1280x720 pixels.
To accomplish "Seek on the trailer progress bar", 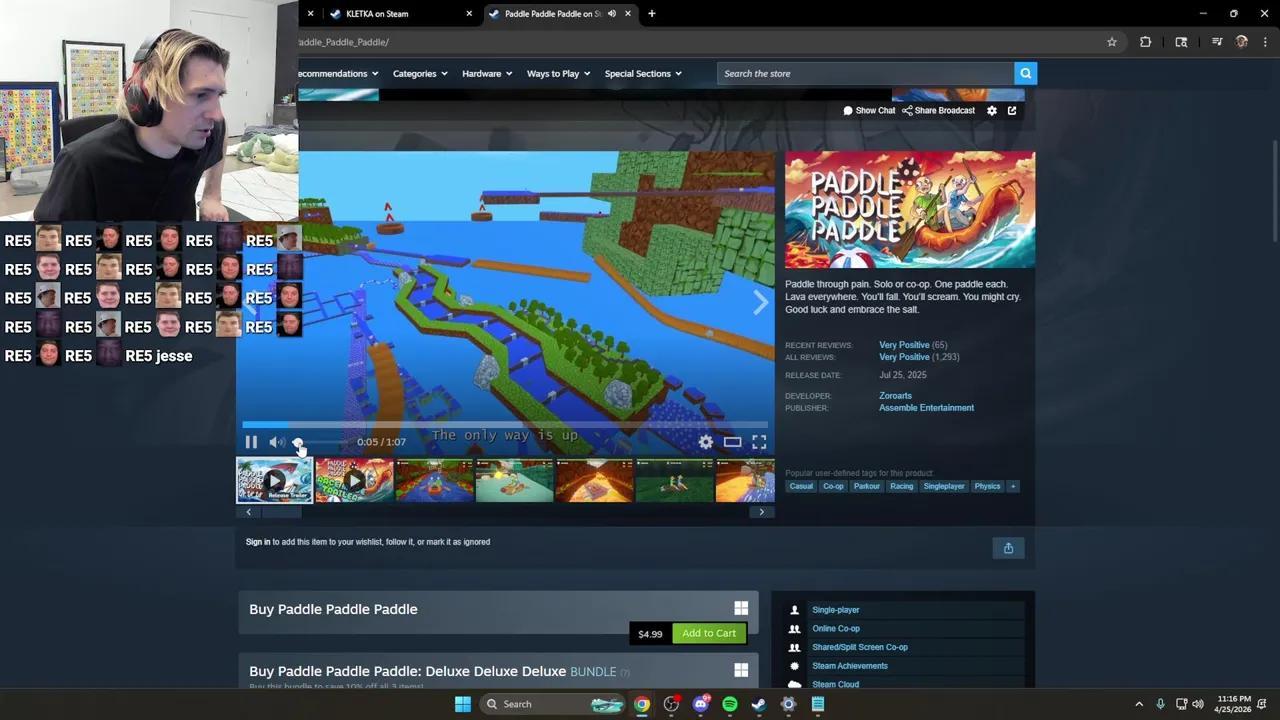I will (505, 424).
